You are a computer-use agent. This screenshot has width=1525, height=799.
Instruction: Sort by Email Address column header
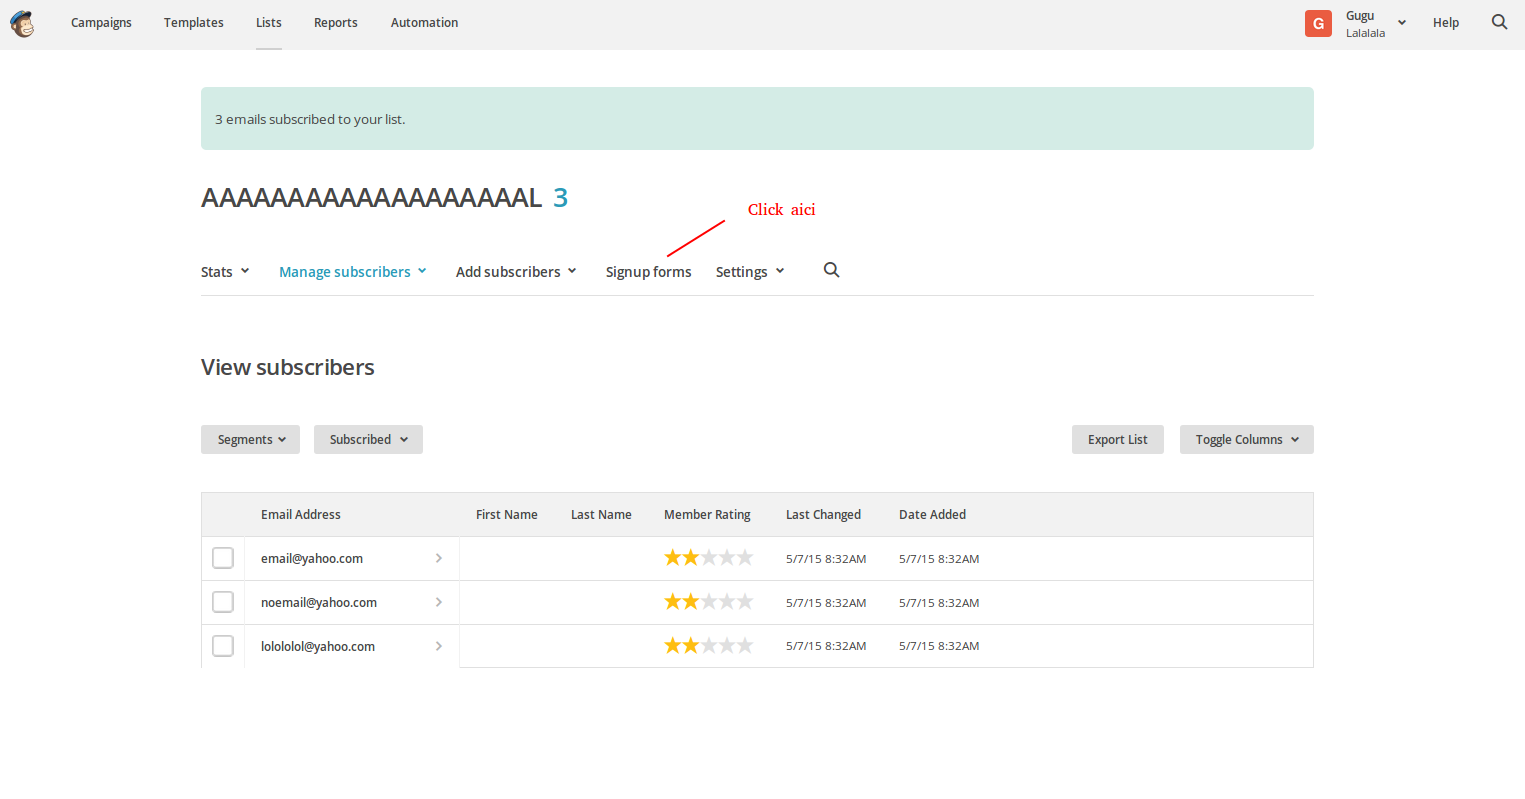pos(301,515)
